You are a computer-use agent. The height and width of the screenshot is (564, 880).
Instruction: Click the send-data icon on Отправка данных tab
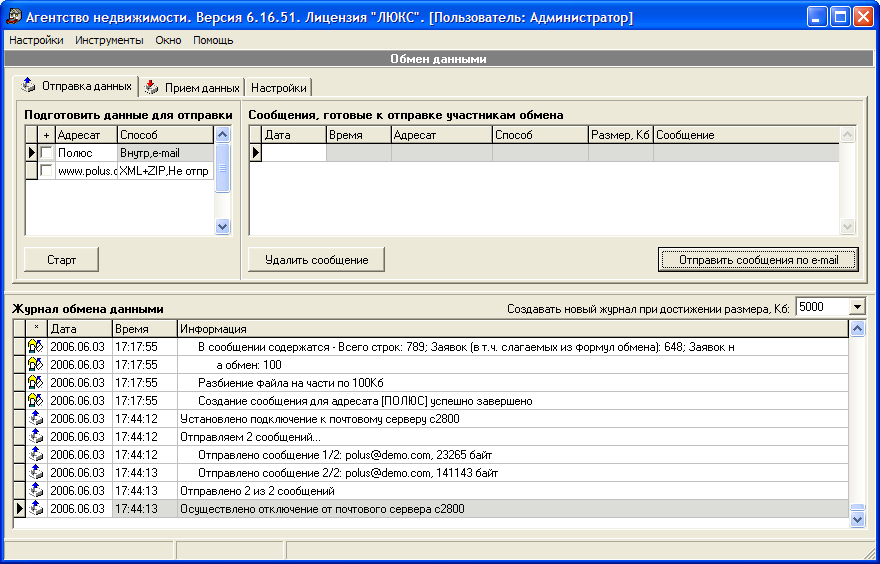click(28, 86)
